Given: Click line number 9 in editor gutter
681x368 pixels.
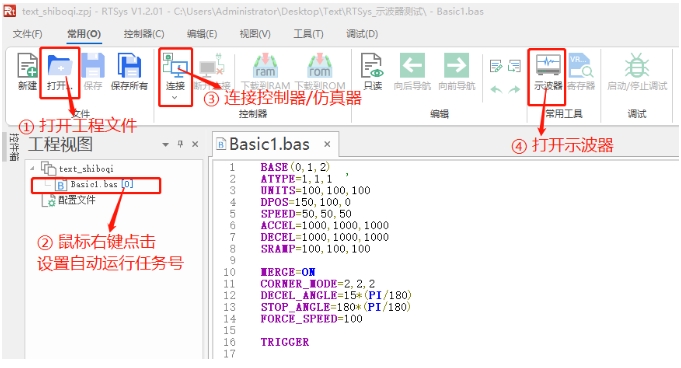Looking at the screenshot, I should (232, 260).
